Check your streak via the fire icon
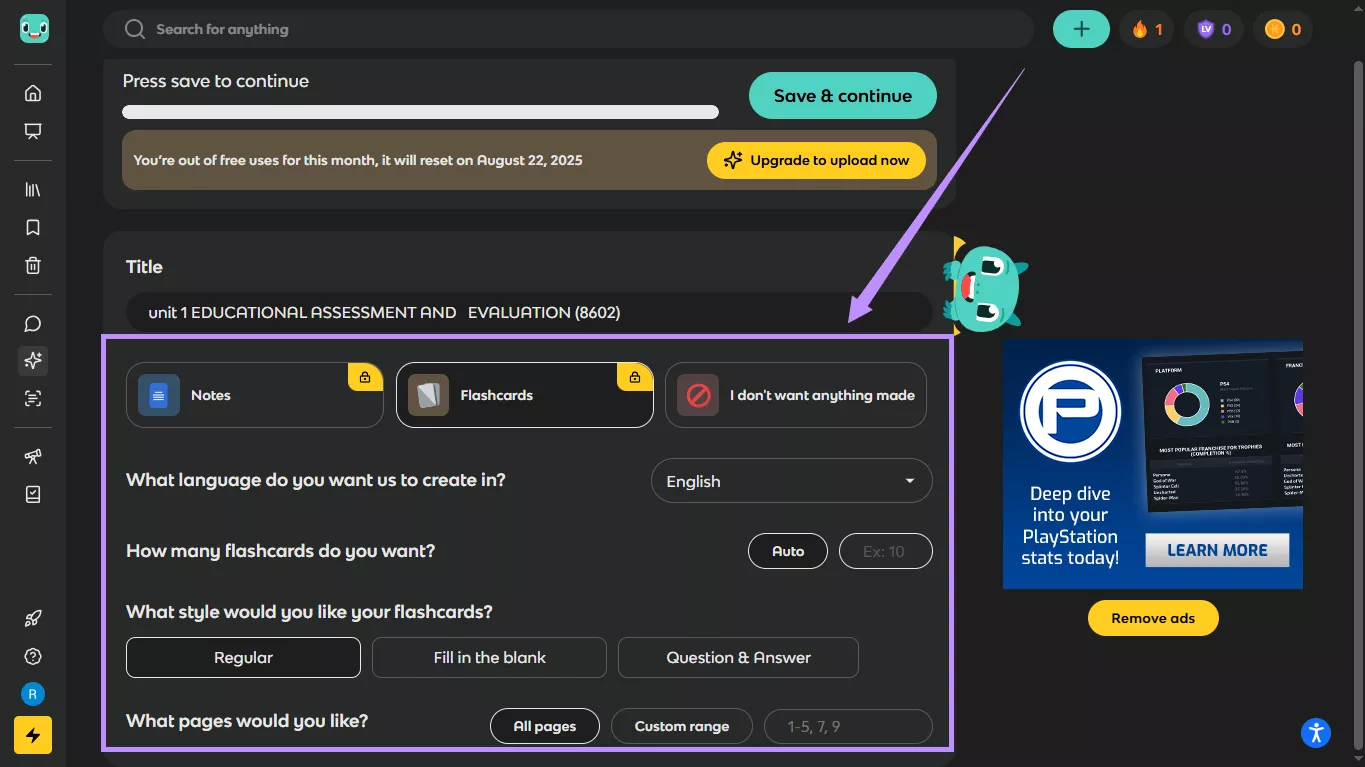This screenshot has width=1365, height=767. tap(1146, 28)
